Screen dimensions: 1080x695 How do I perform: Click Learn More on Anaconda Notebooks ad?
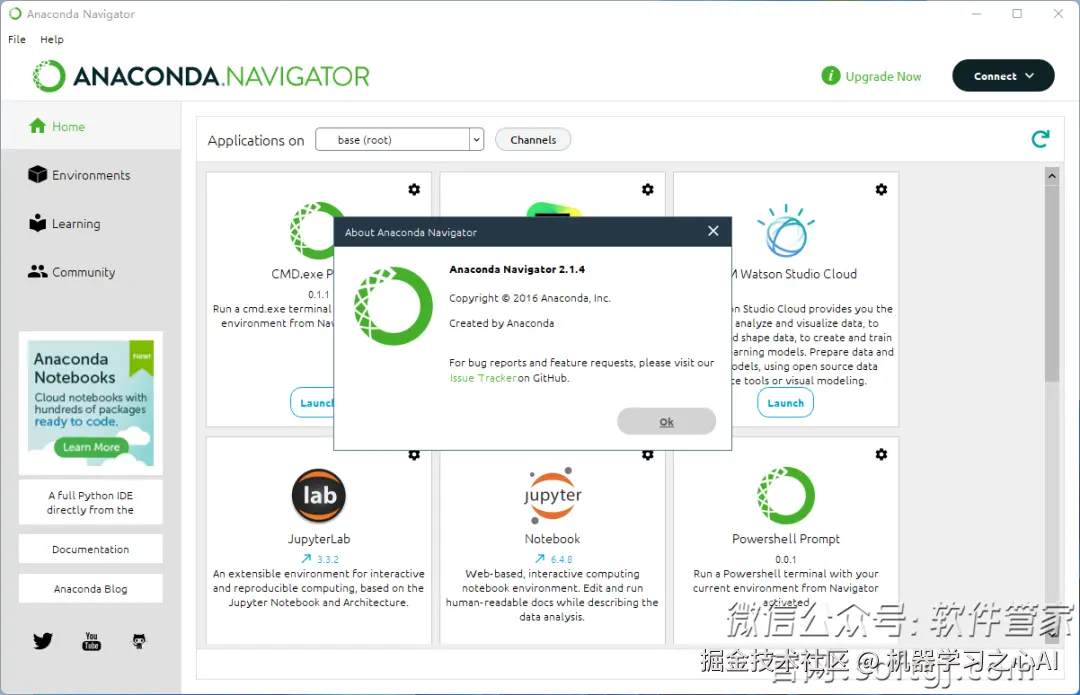pos(91,447)
